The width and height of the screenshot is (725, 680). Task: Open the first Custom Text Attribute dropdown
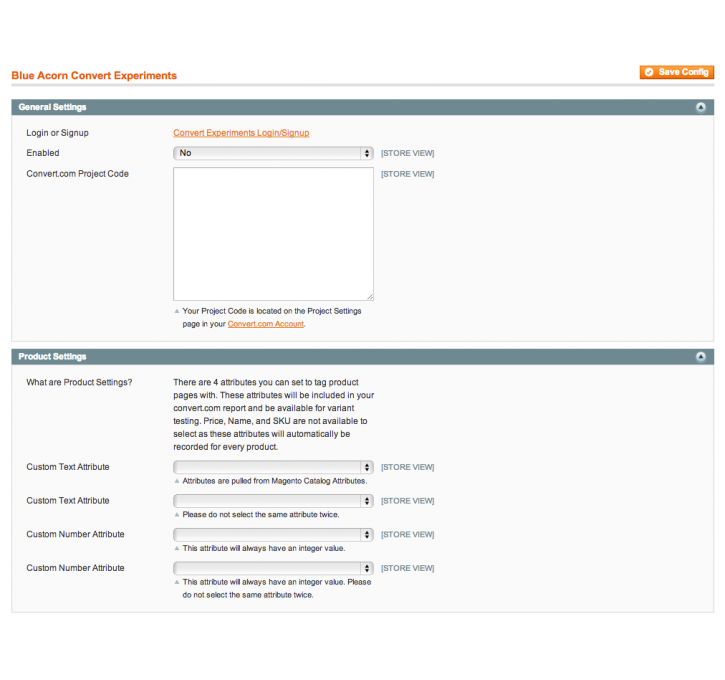[x=273, y=467]
